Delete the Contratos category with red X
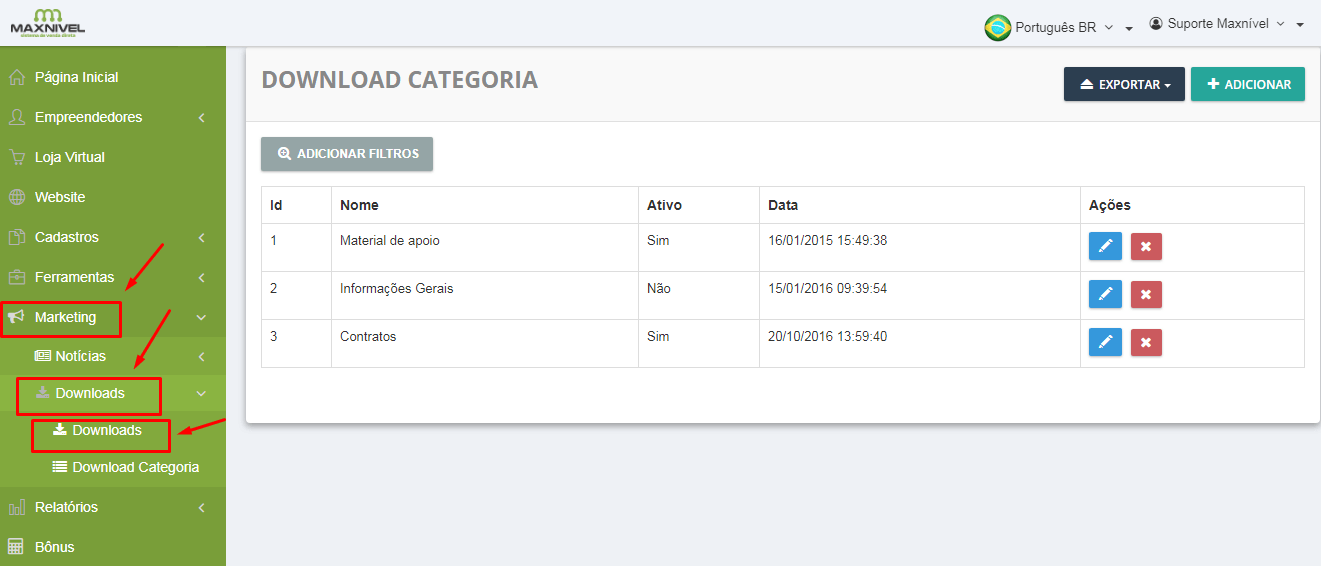Image resolution: width=1321 pixels, height=566 pixels. click(1146, 342)
